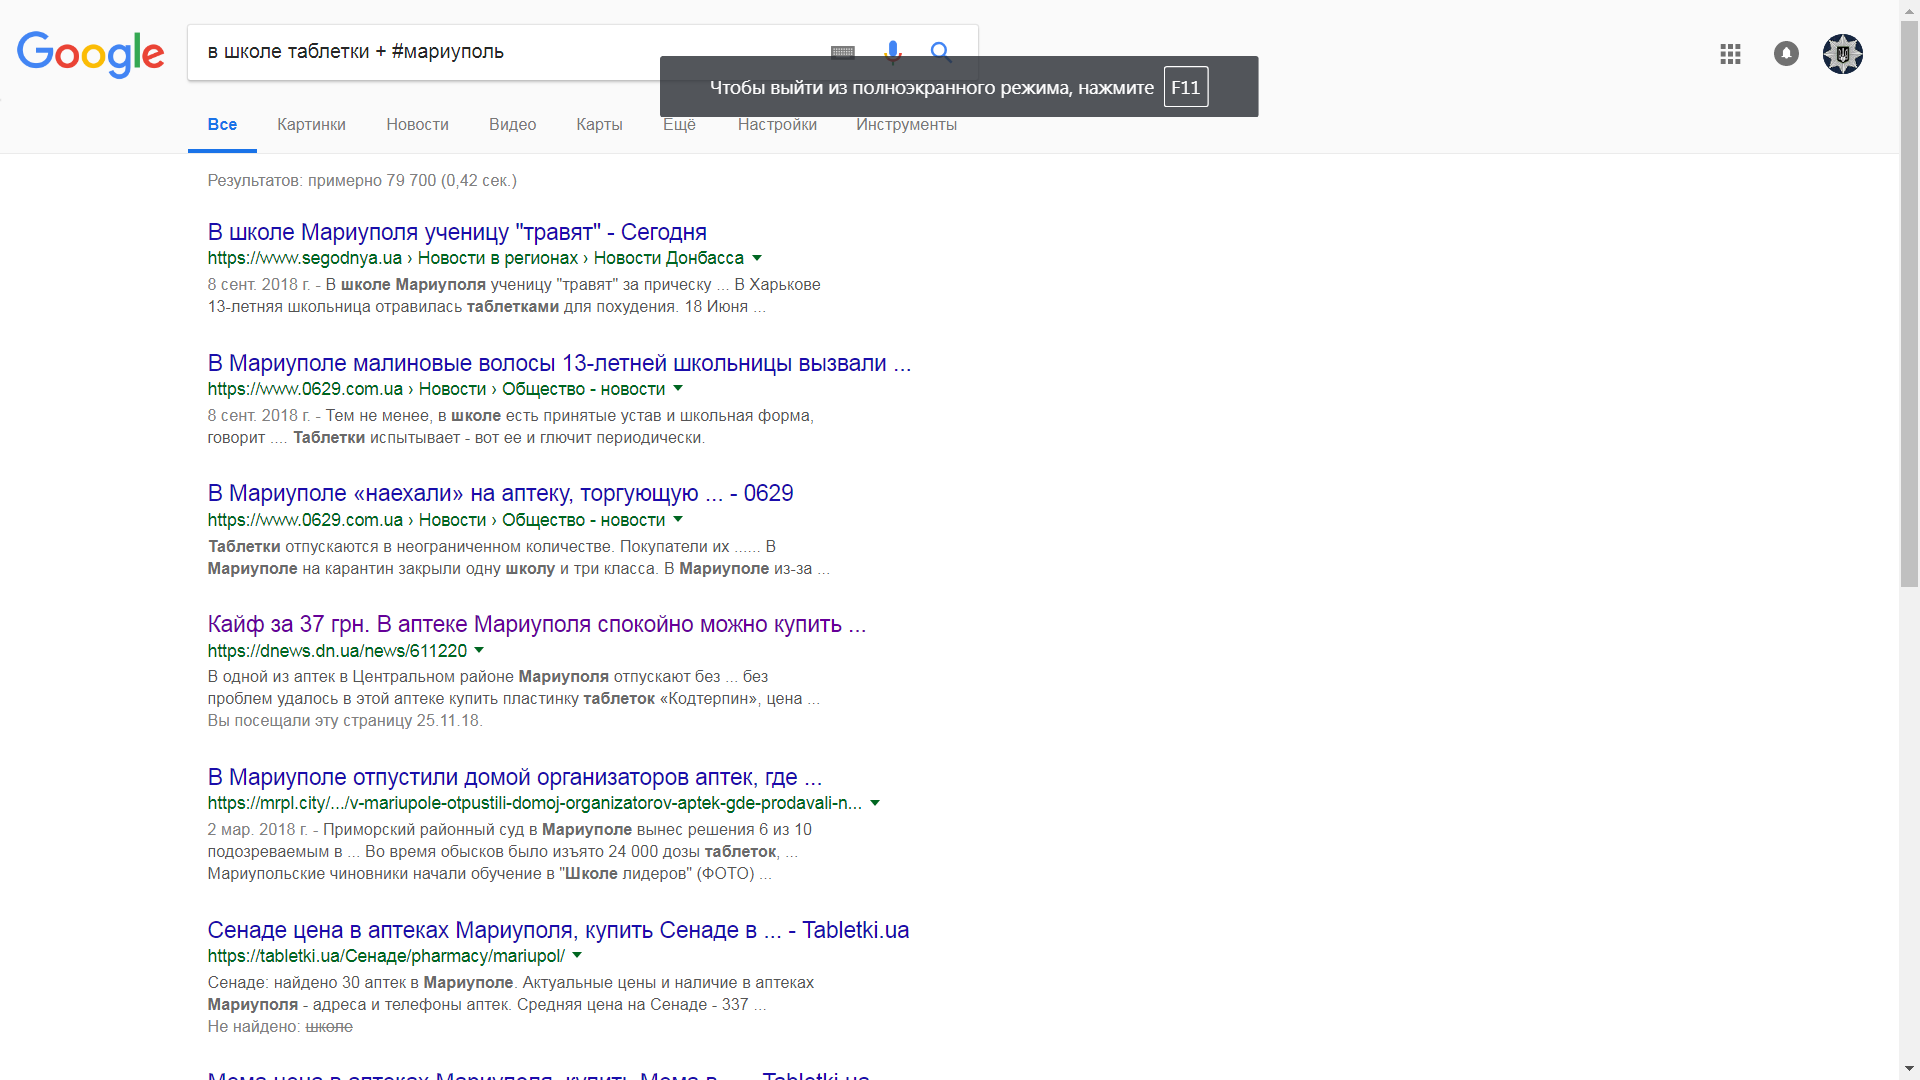Click the Google logo

[x=90, y=53]
